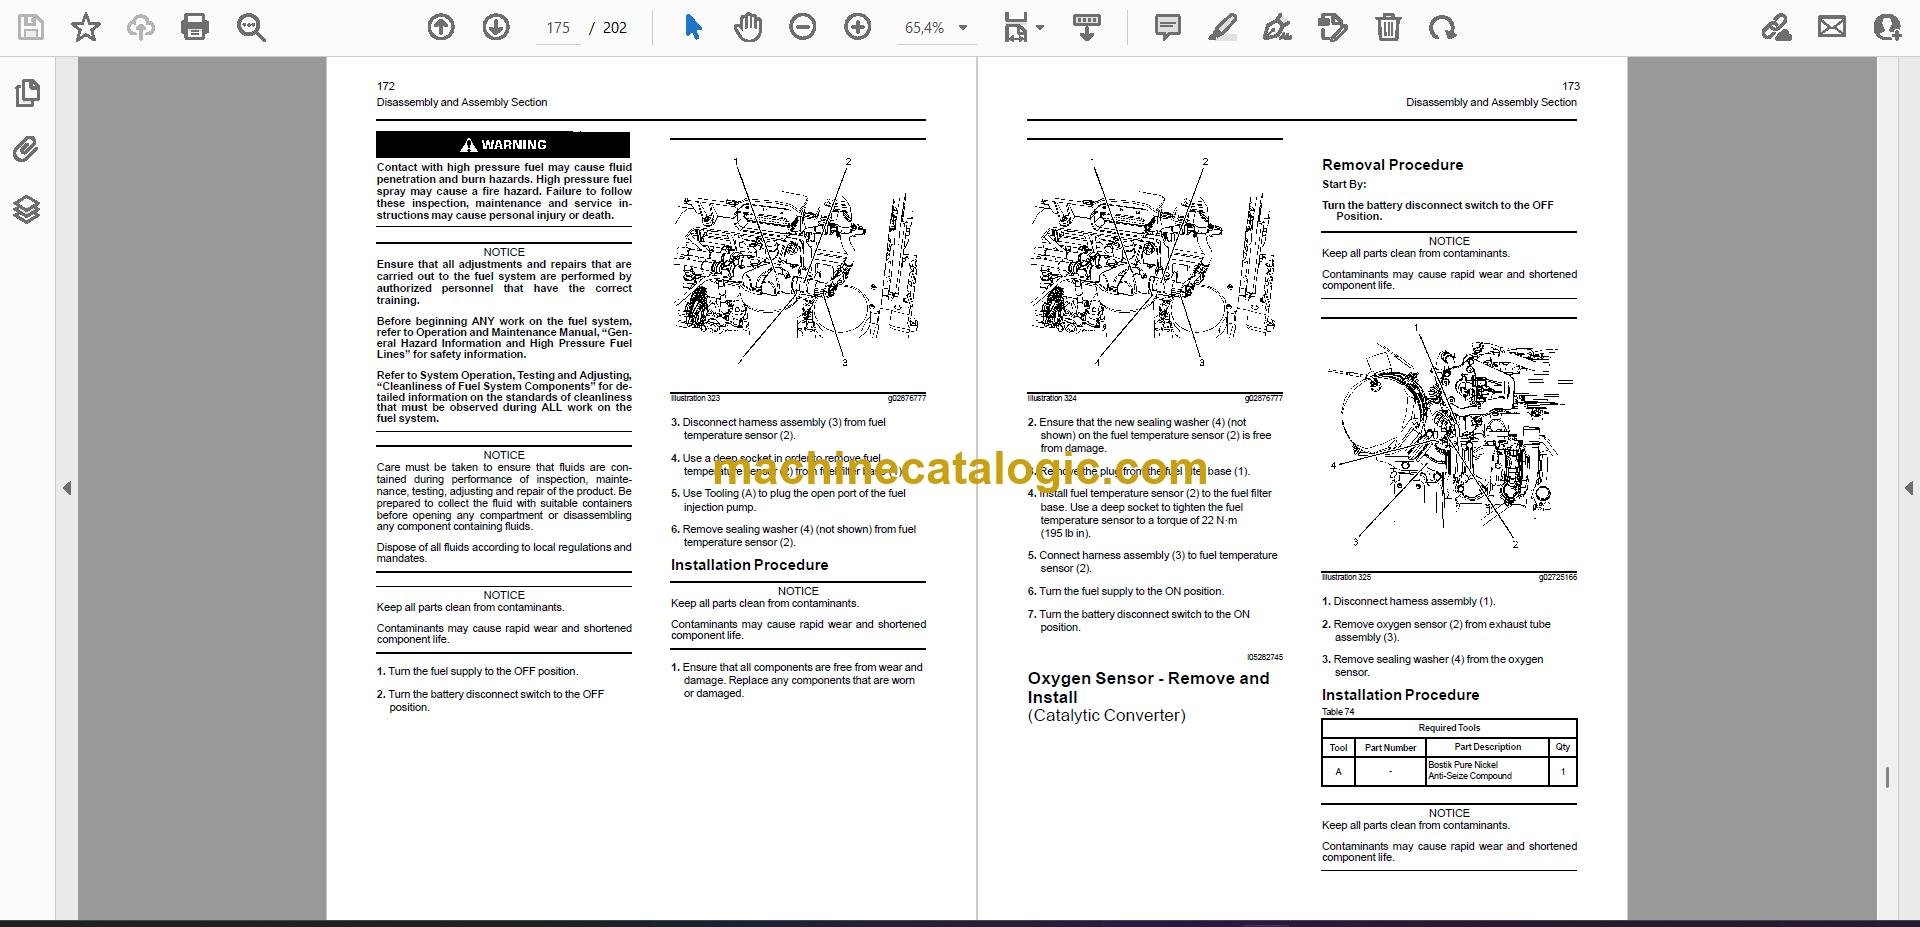This screenshot has height=927, width=1920.
Task: Click '(Catalytic Converter)' subtitle text
Action: click(1106, 716)
